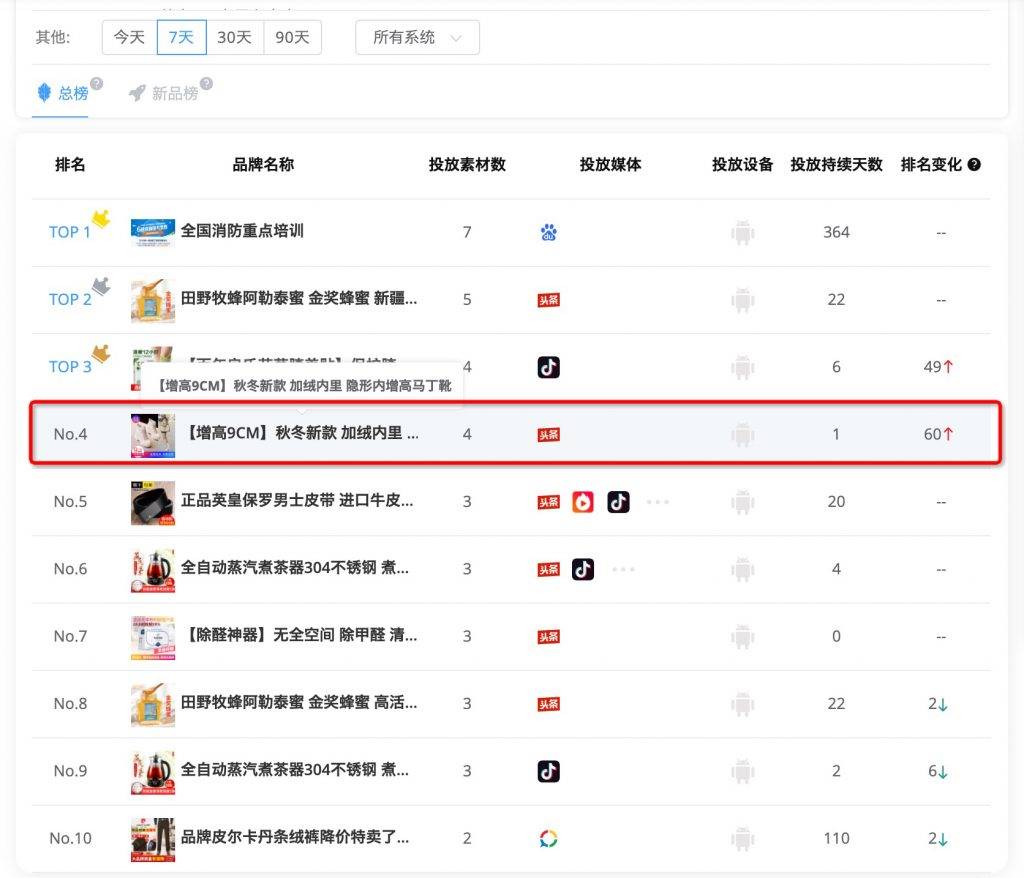Select the 30天 time range option
Image resolution: width=1024 pixels, height=878 pixels.
(234, 37)
